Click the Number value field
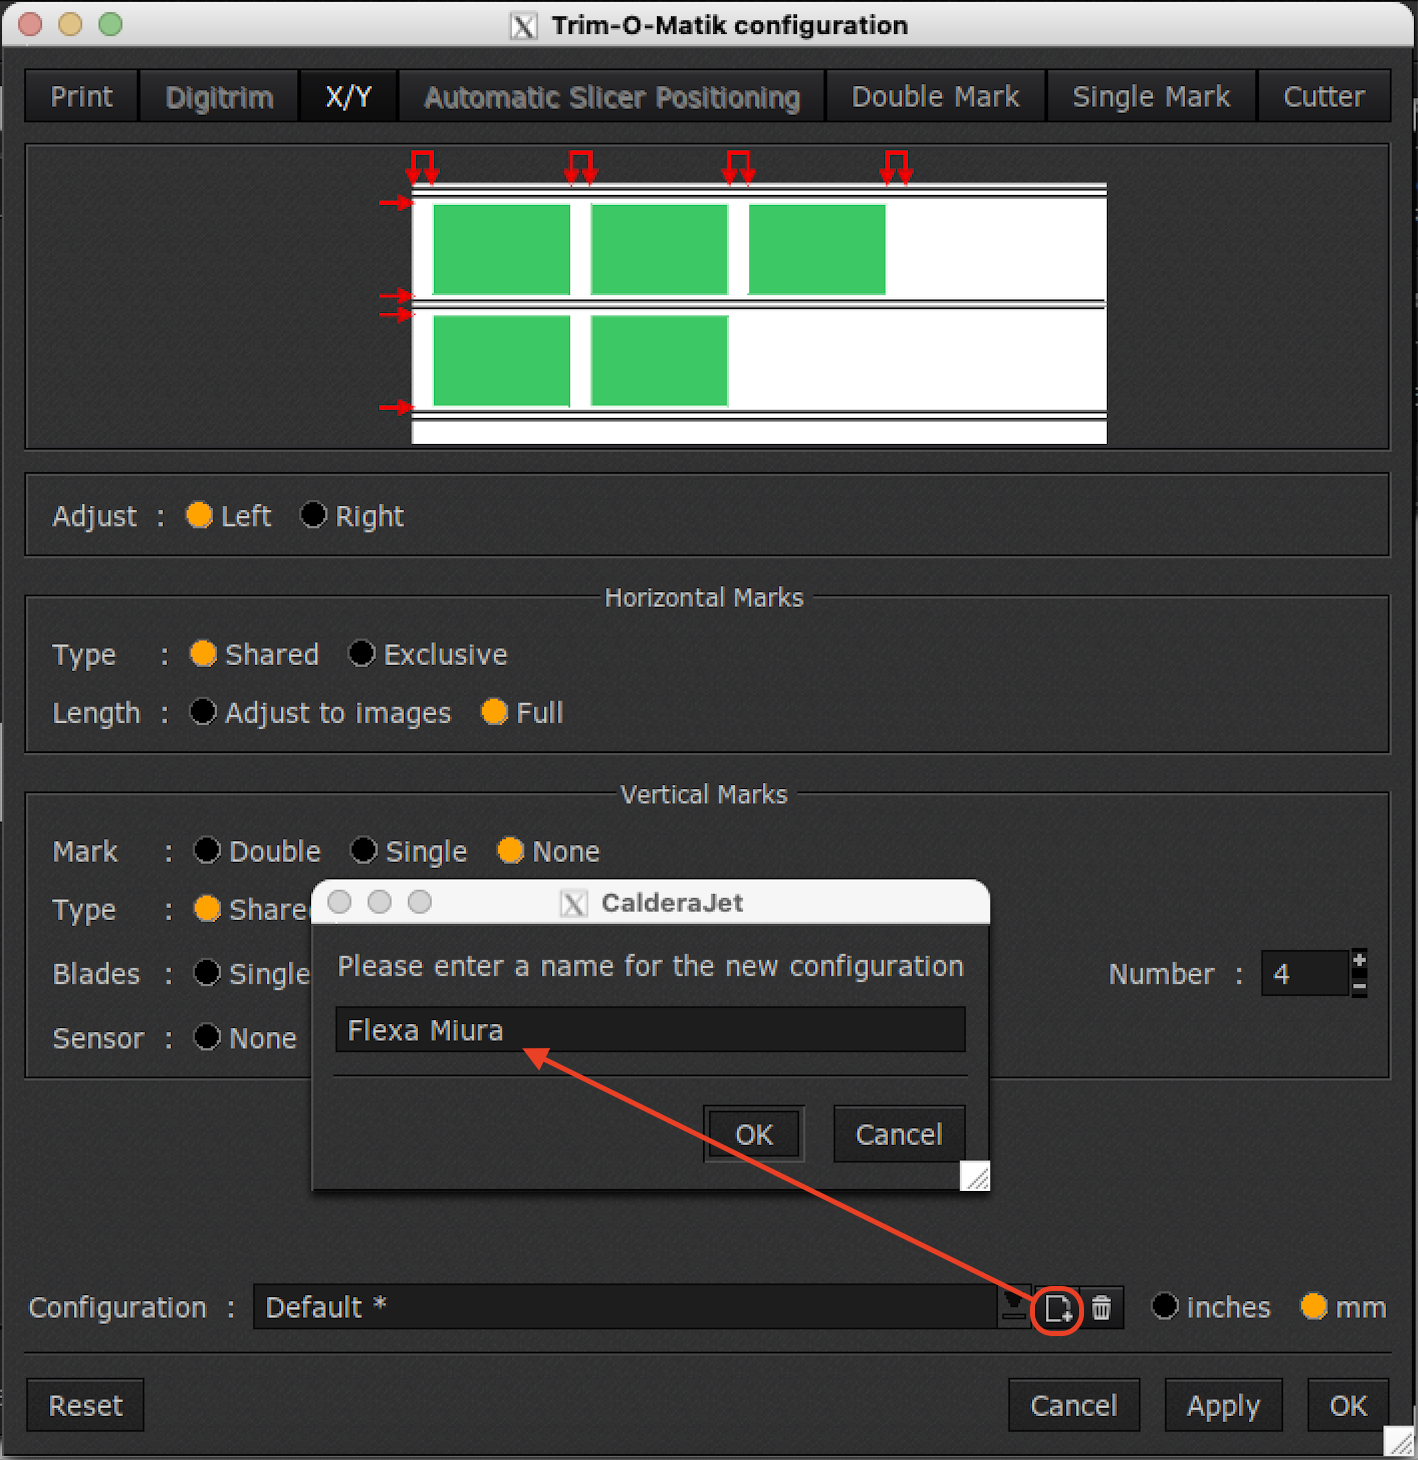Viewport: 1418px width, 1460px height. click(1304, 974)
